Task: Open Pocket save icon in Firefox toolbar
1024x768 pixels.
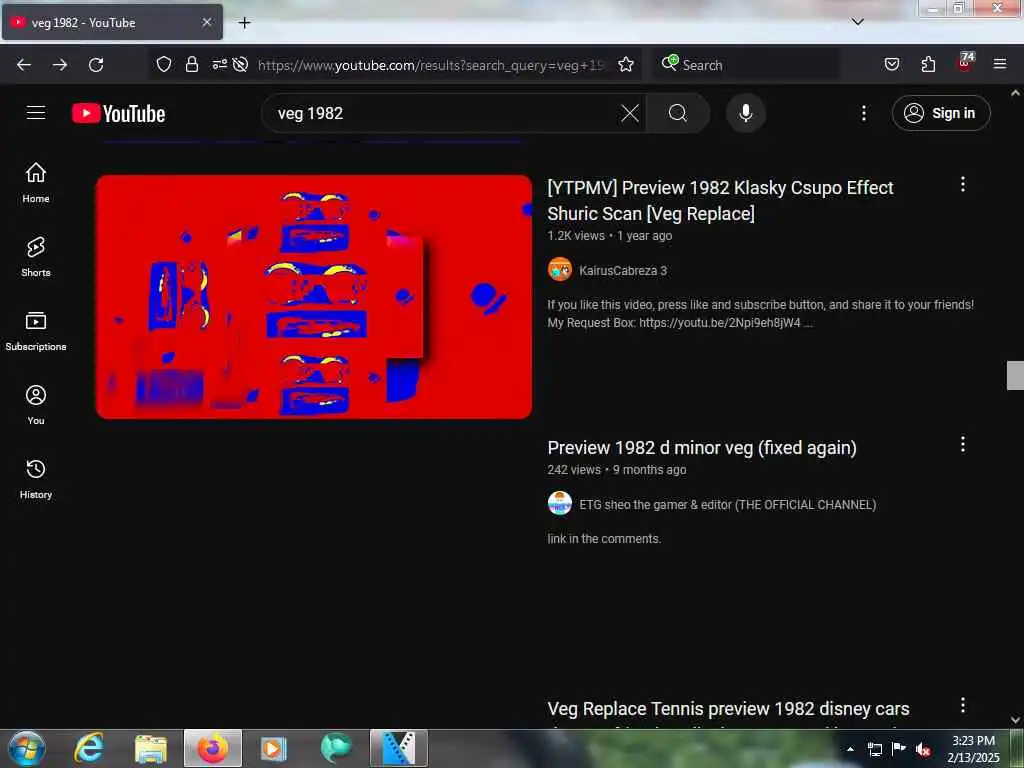Action: (x=891, y=64)
